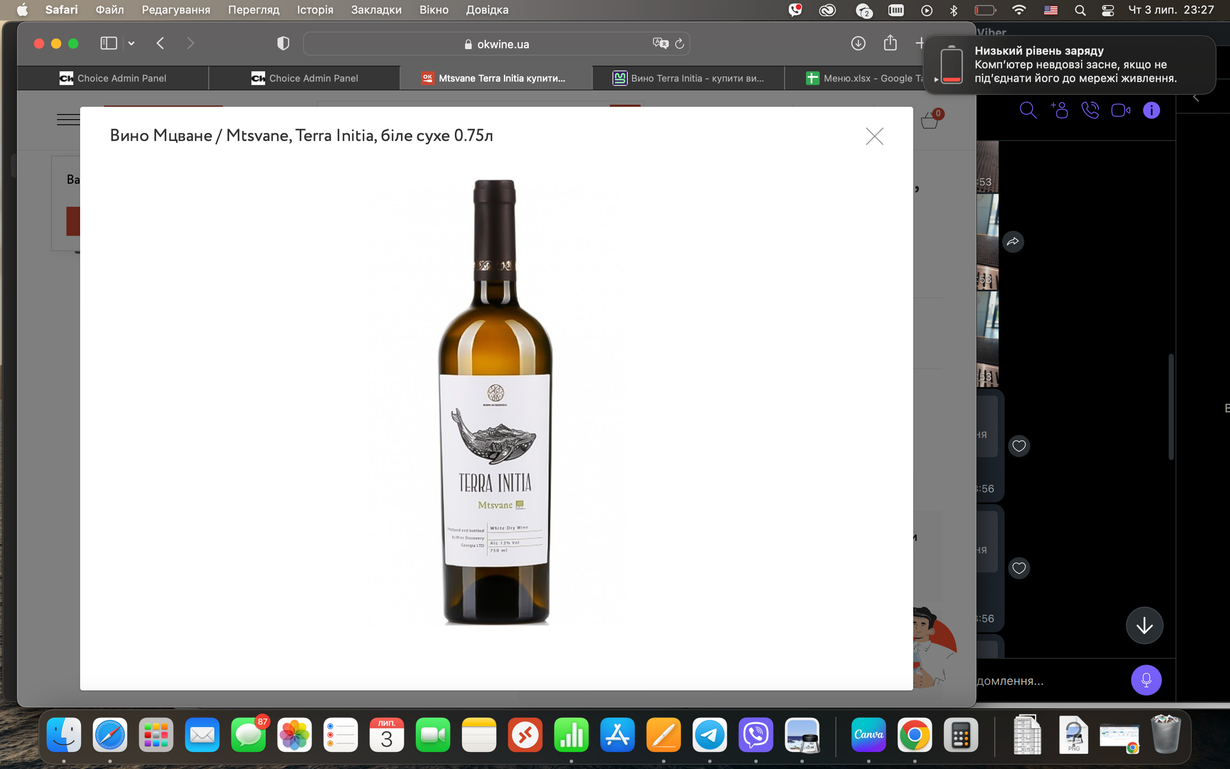Open Перегляд menu
Viewport: 1230px width, 769px height.
(x=254, y=10)
